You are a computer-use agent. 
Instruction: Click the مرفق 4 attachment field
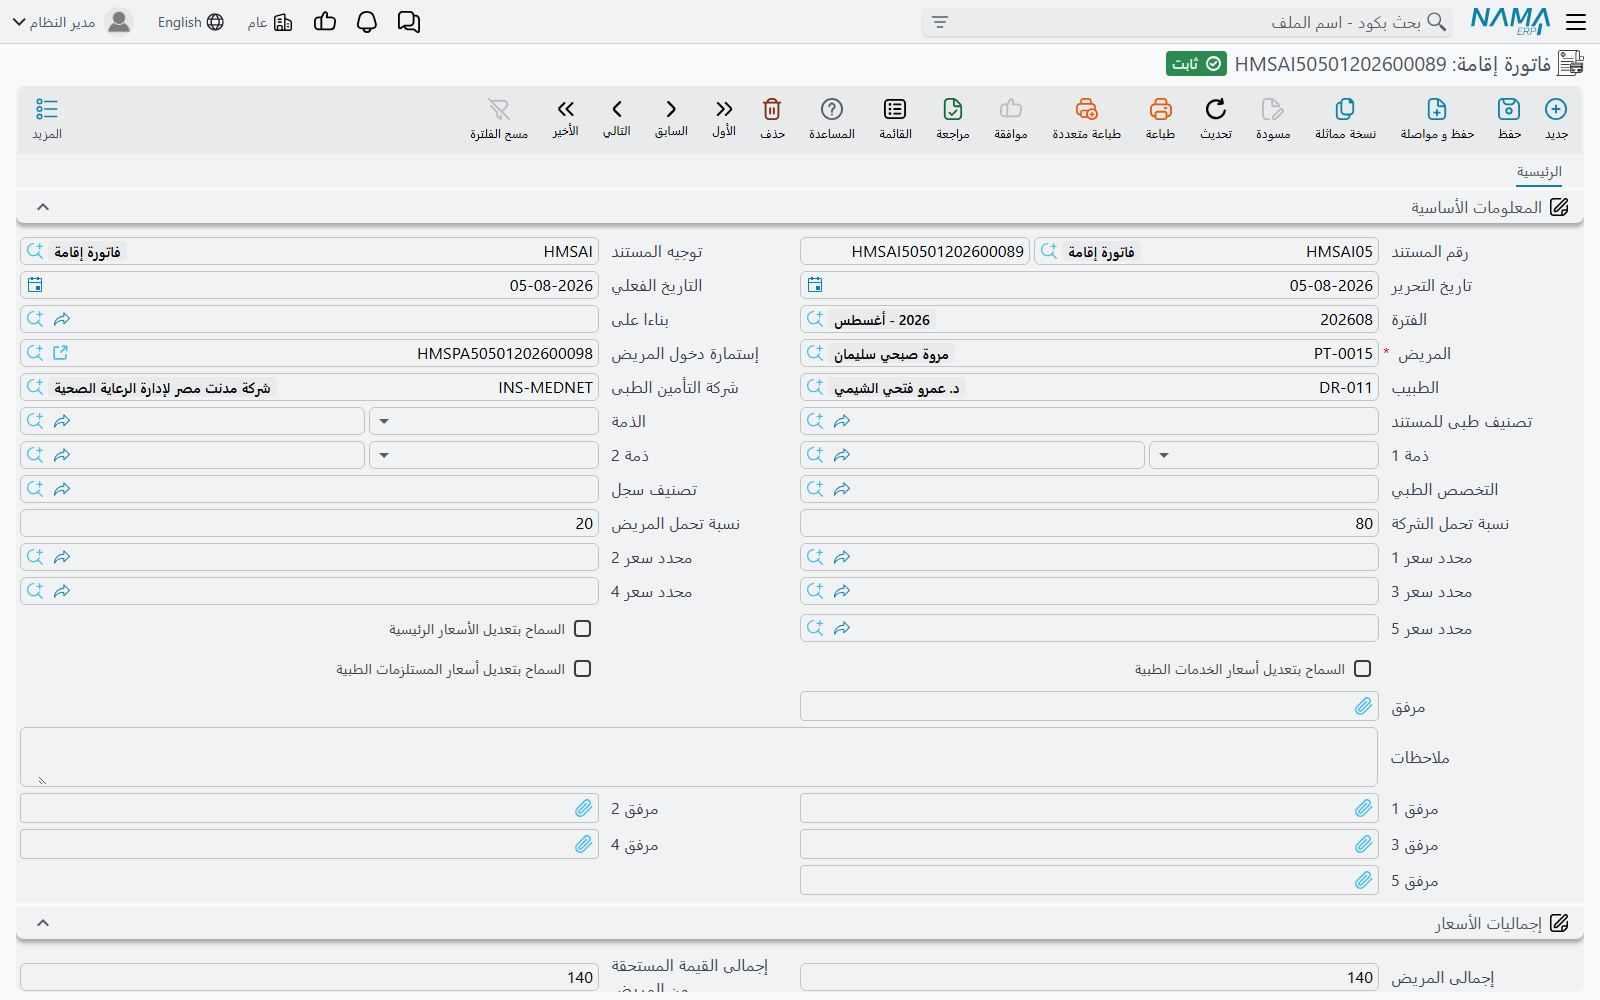309,844
